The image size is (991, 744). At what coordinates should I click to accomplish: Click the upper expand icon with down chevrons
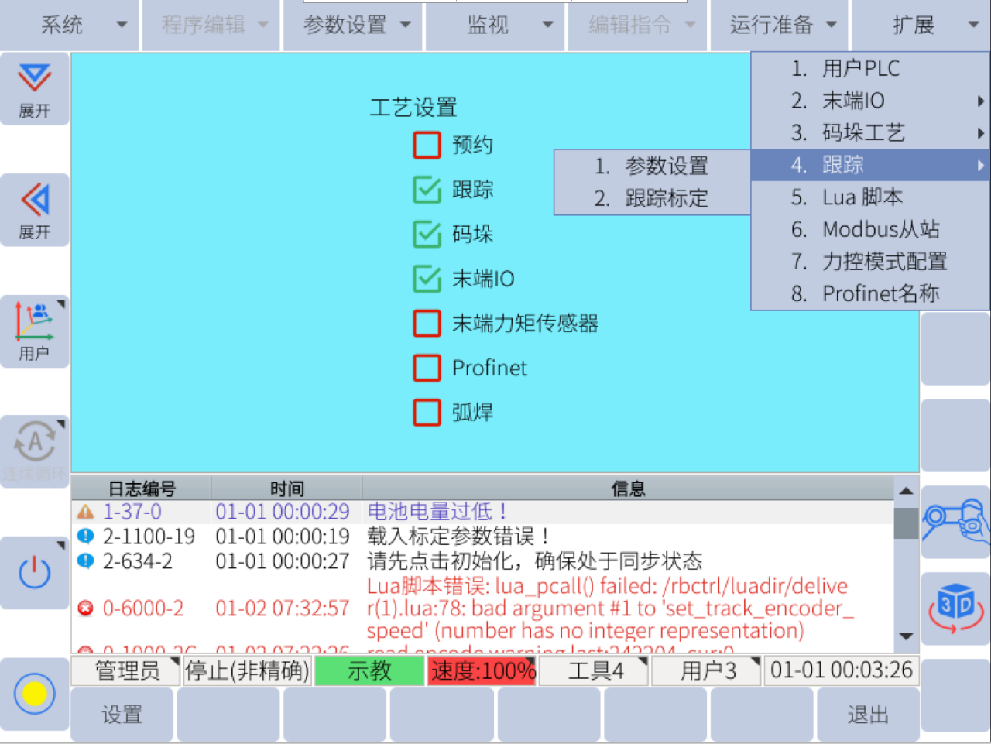(x=35, y=89)
